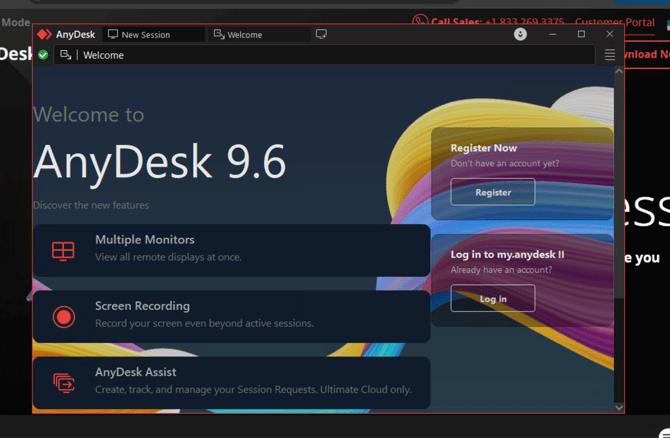Viewport: 670px width, 438px height.
Task: Click the vertical scrollbar thumb
Action: coord(619,187)
